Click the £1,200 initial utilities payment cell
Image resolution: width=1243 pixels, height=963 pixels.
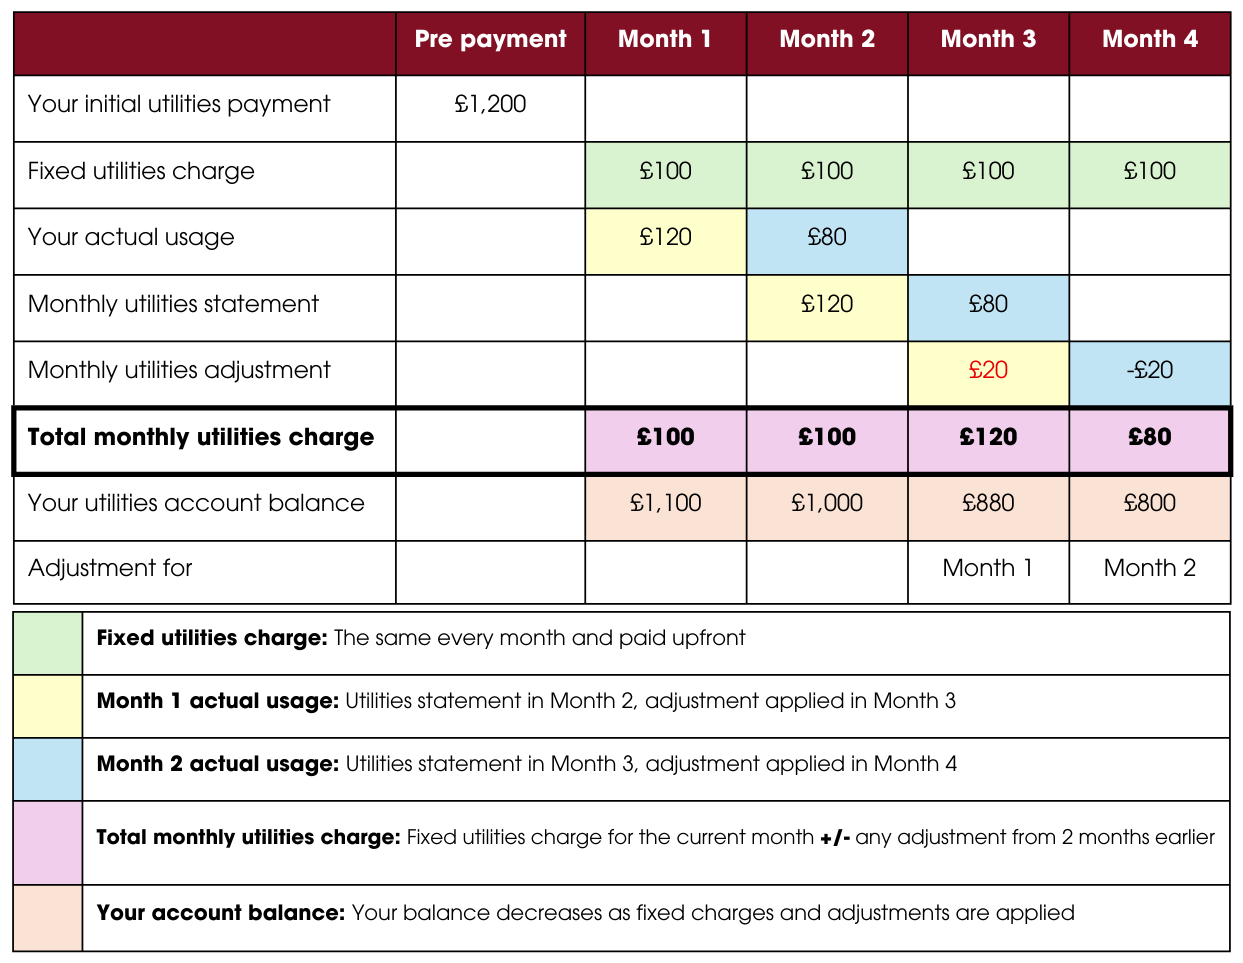click(x=490, y=105)
